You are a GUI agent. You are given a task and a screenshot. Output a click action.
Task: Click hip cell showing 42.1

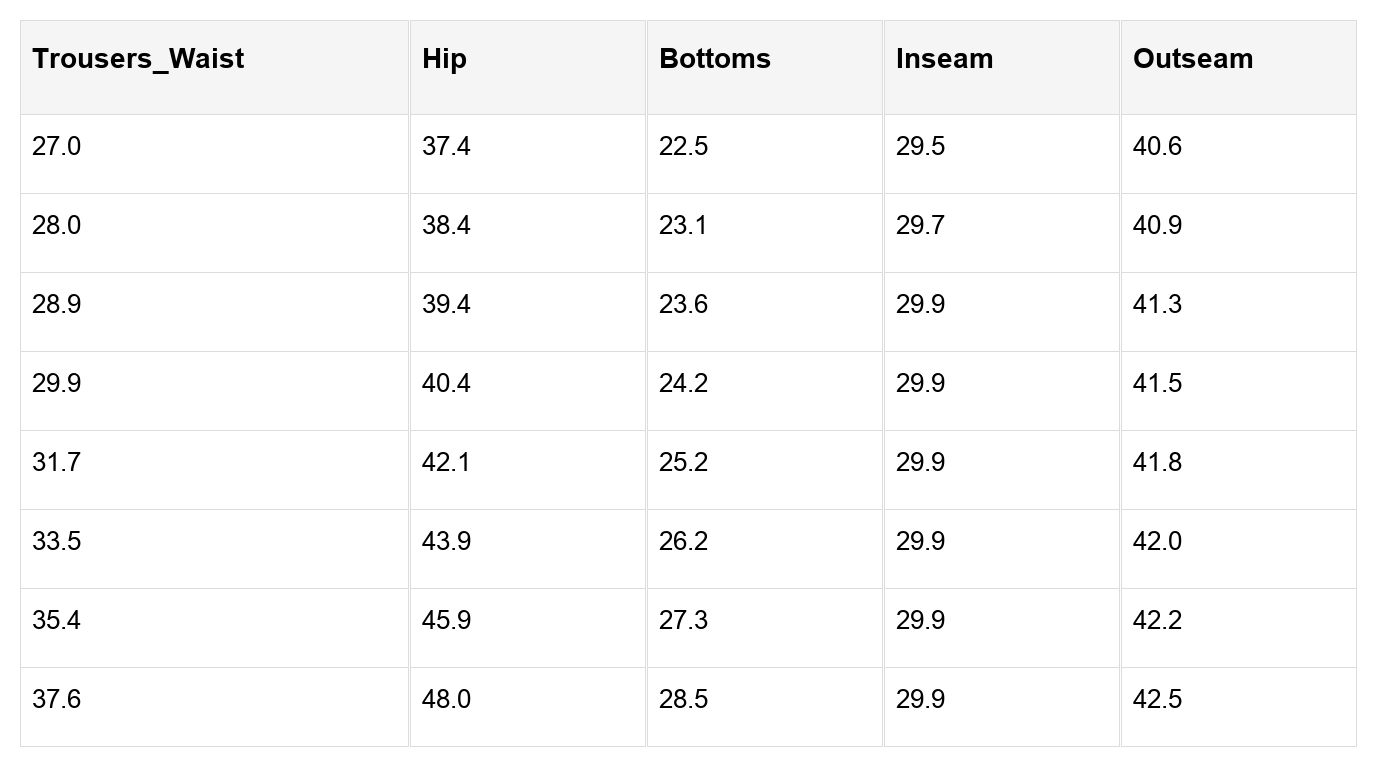pos(446,463)
